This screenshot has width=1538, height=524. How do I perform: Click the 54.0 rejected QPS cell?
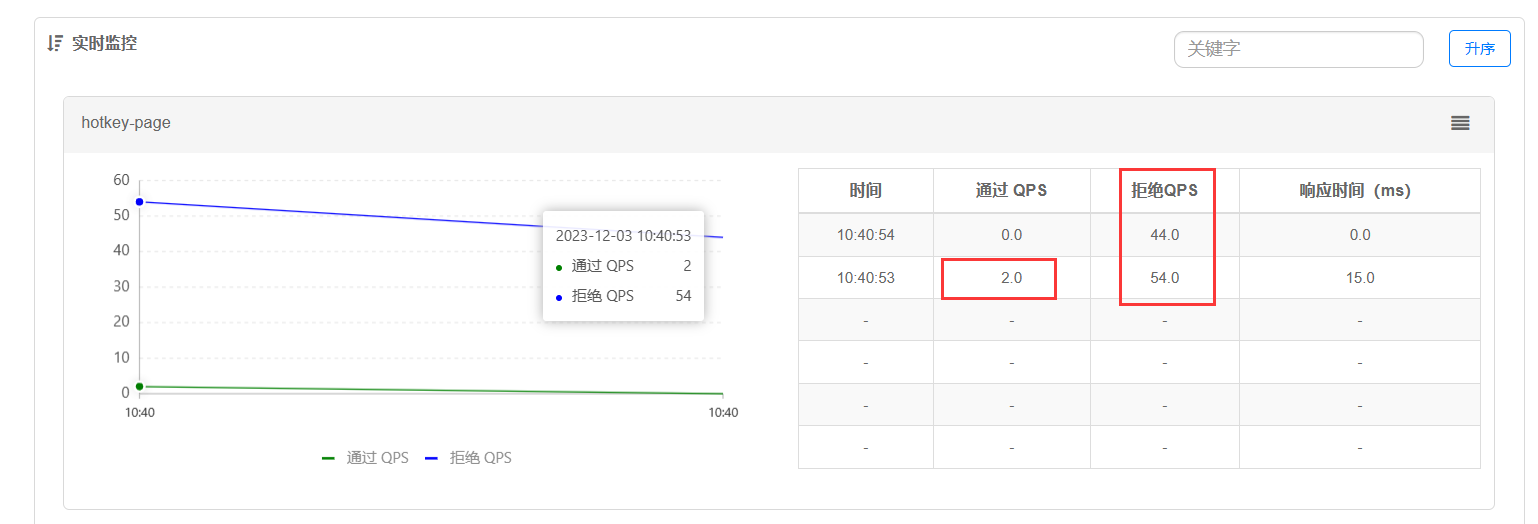tap(1164, 278)
